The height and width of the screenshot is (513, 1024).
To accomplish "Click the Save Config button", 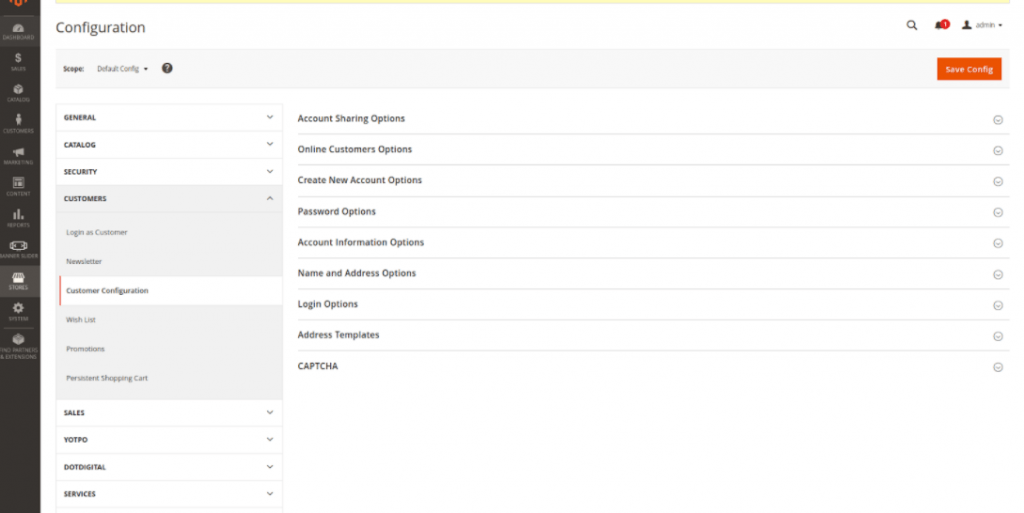I will click(968, 69).
